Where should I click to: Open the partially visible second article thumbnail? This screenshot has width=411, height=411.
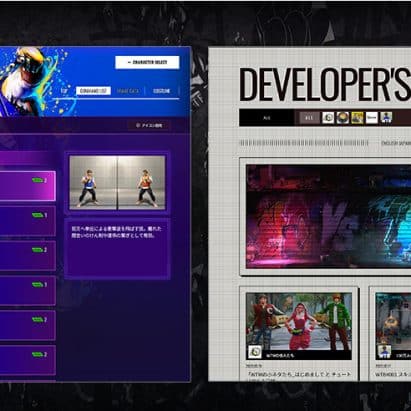(393, 326)
